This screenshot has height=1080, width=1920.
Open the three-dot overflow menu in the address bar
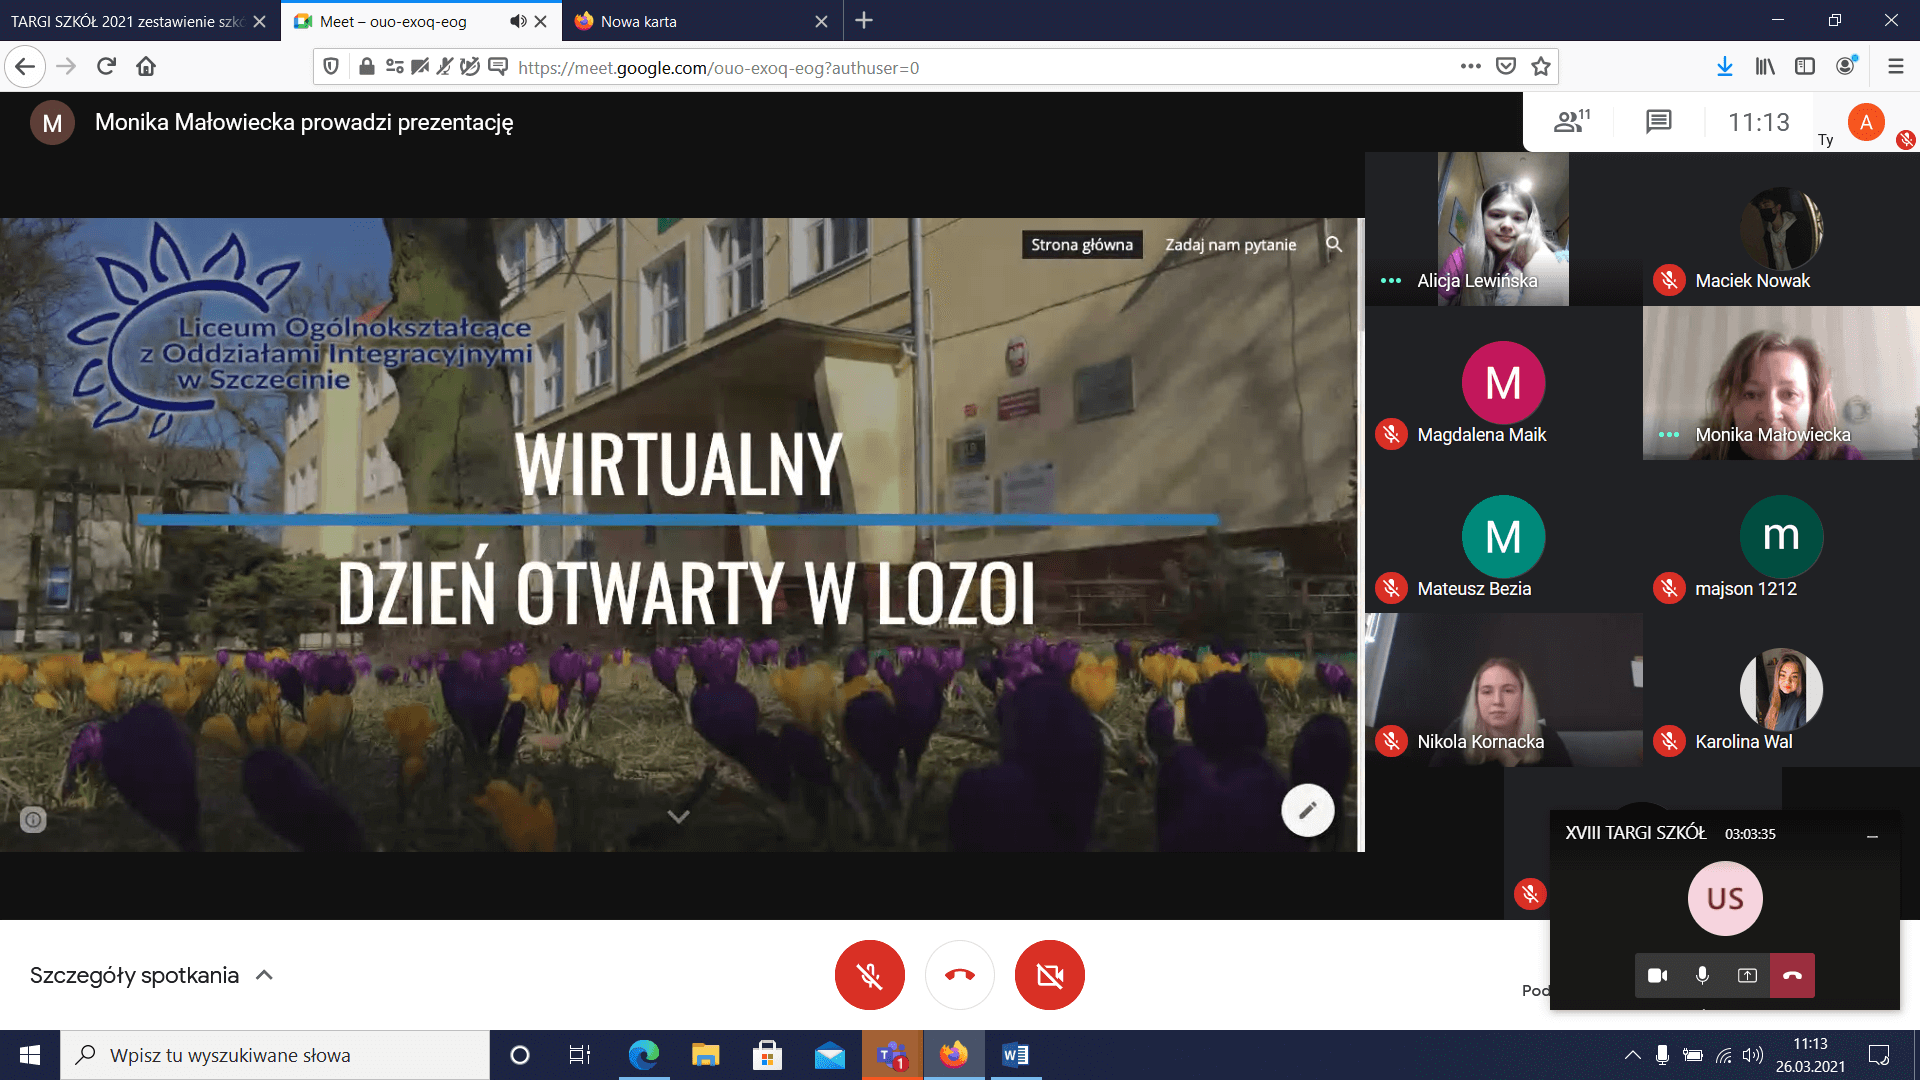pyautogui.click(x=1470, y=66)
